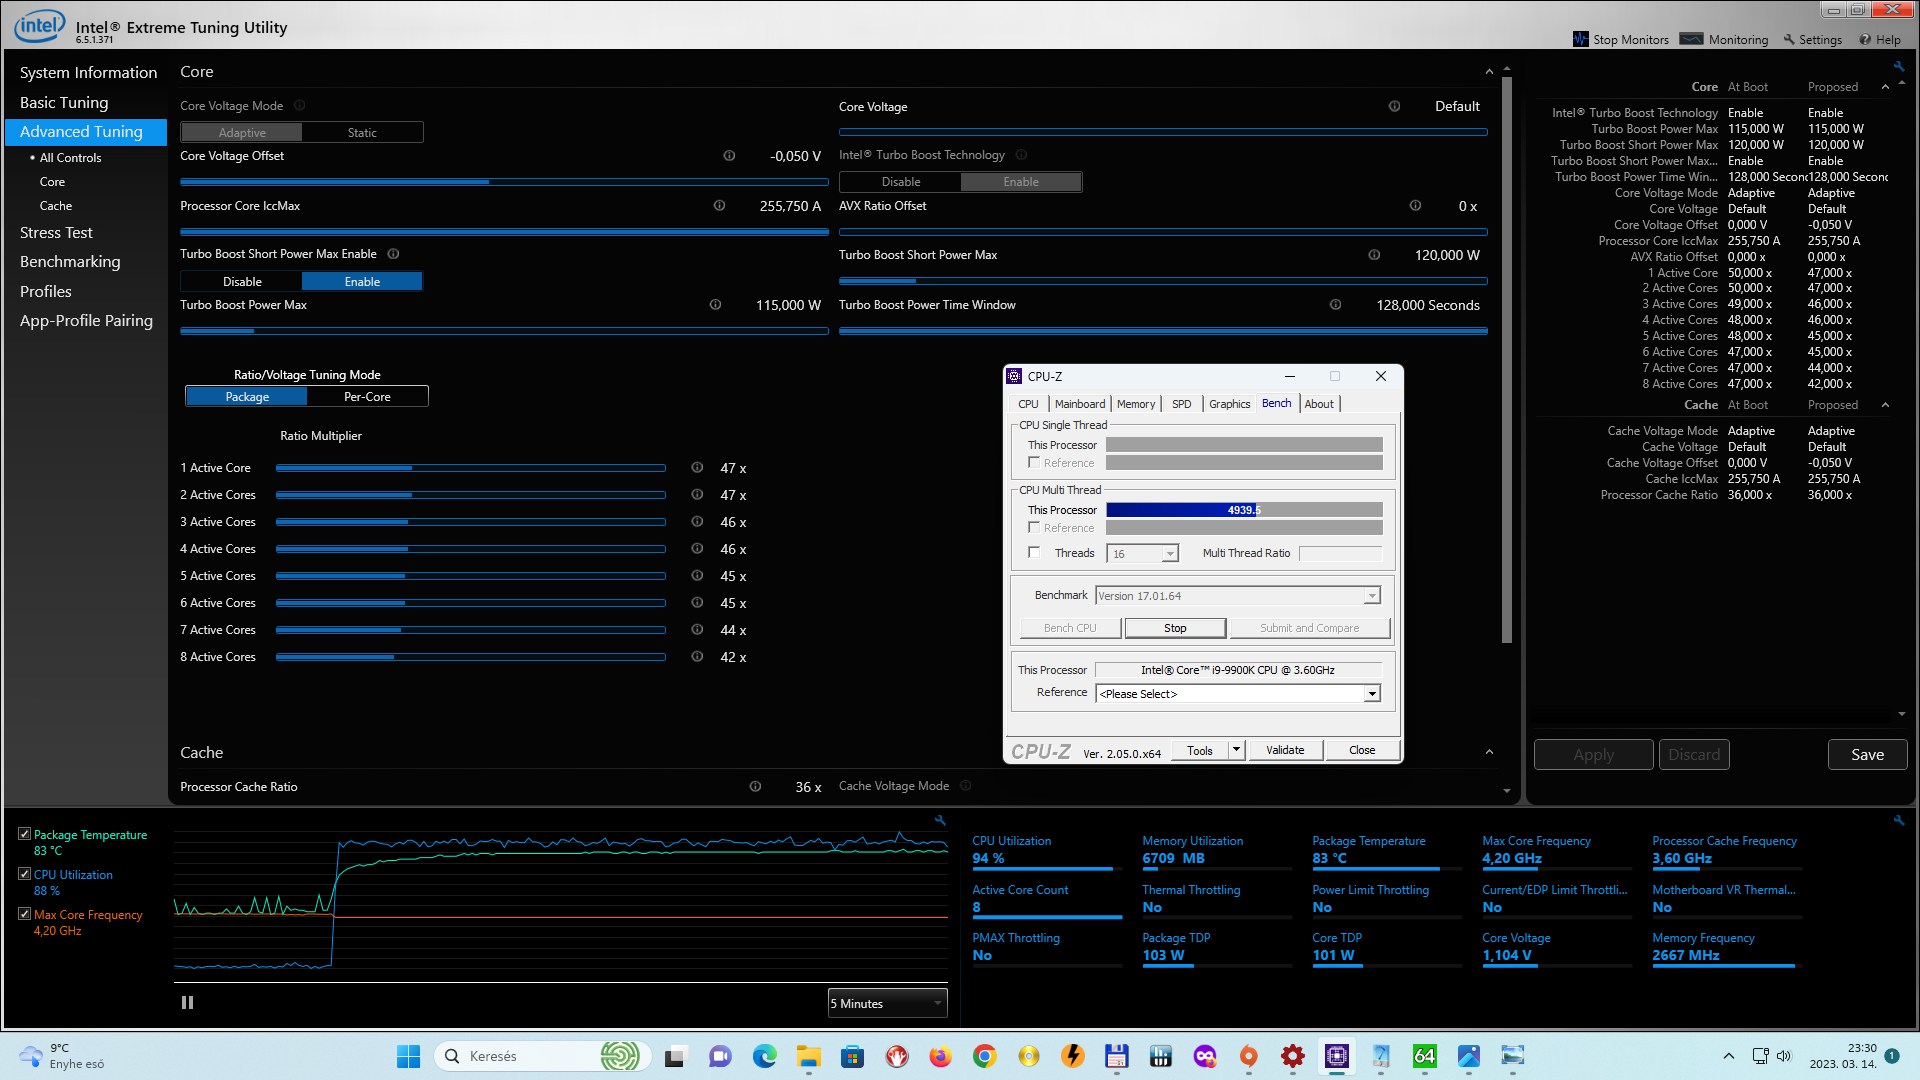
Task: Pause the monitoring graph
Action: tap(187, 1003)
